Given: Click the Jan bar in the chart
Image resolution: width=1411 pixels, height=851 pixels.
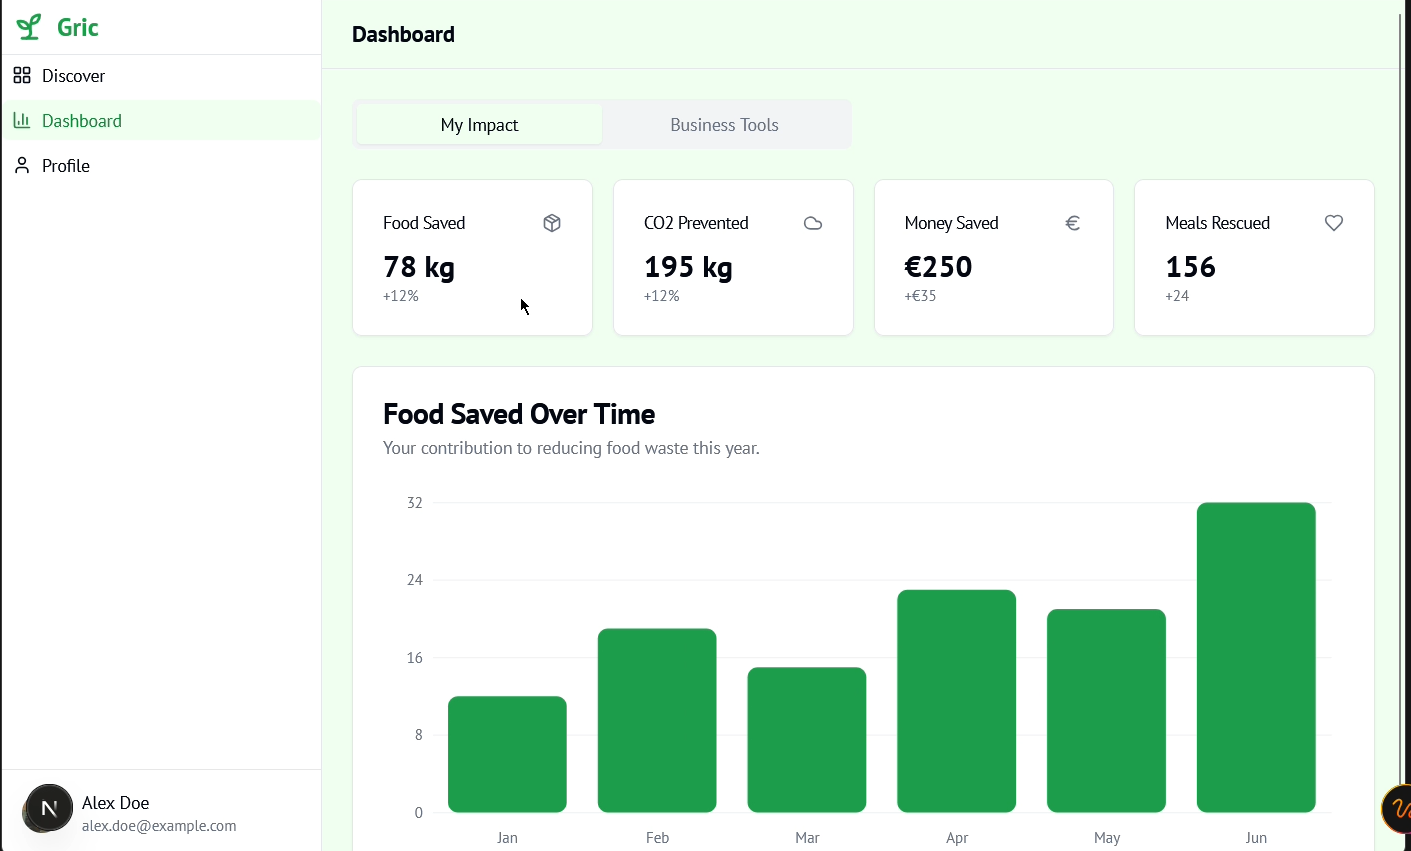Looking at the screenshot, I should (x=507, y=754).
